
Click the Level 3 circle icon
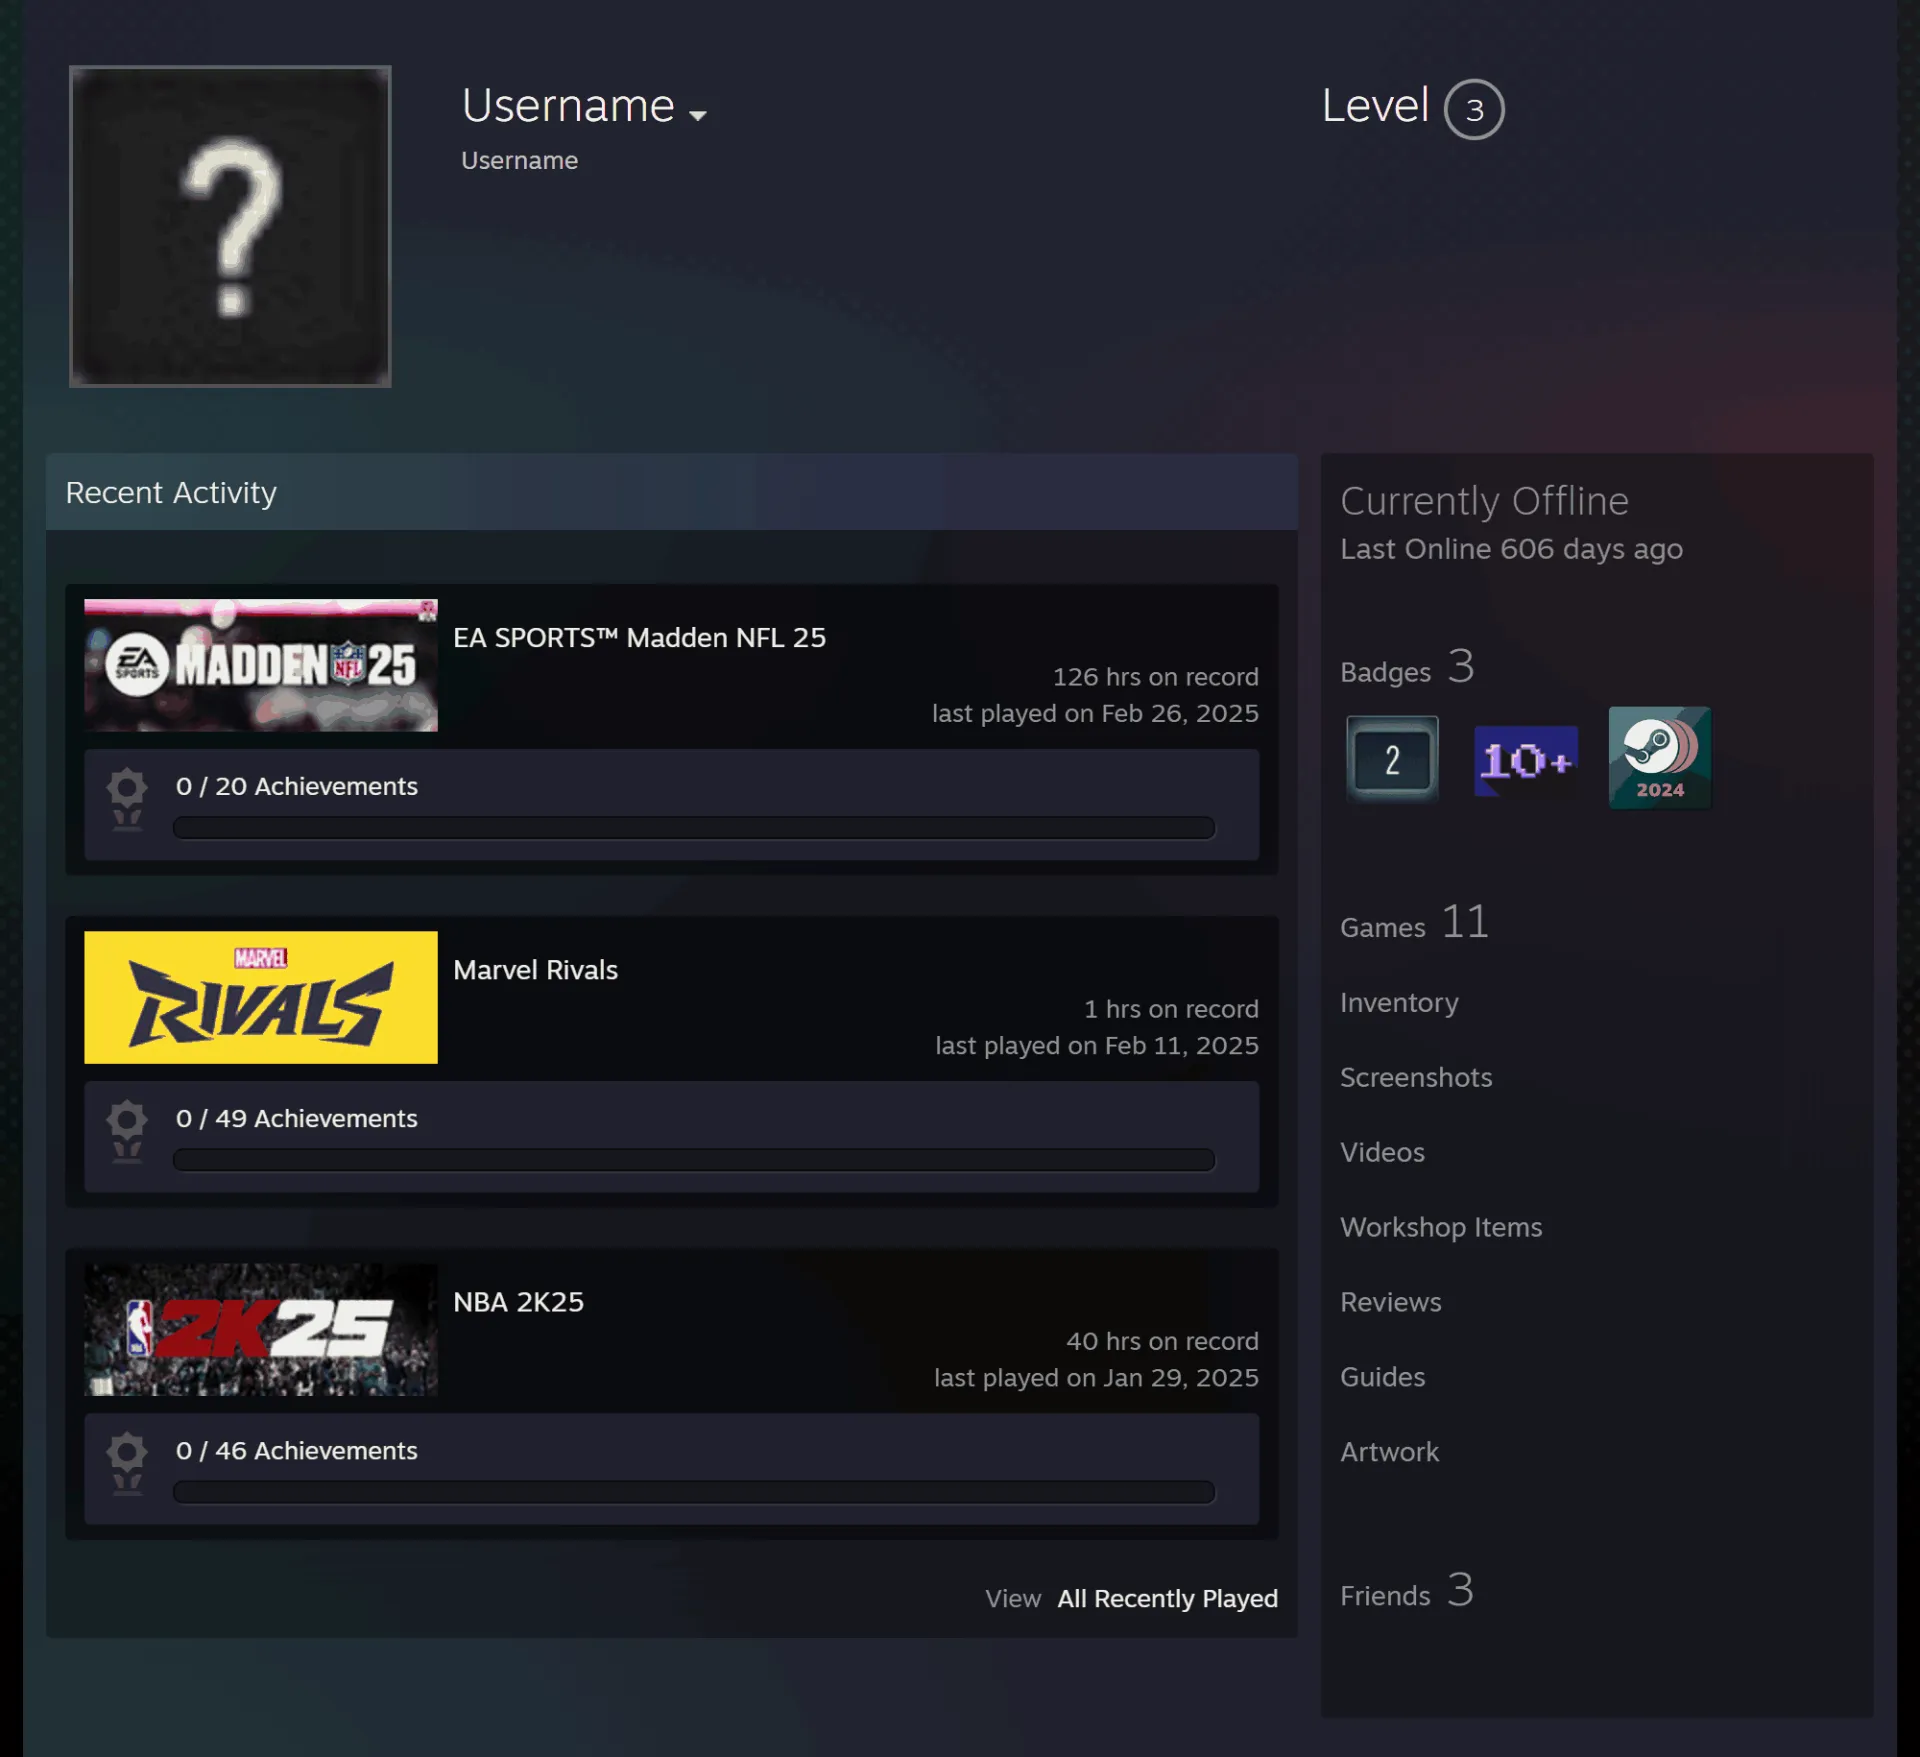click(x=1474, y=109)
